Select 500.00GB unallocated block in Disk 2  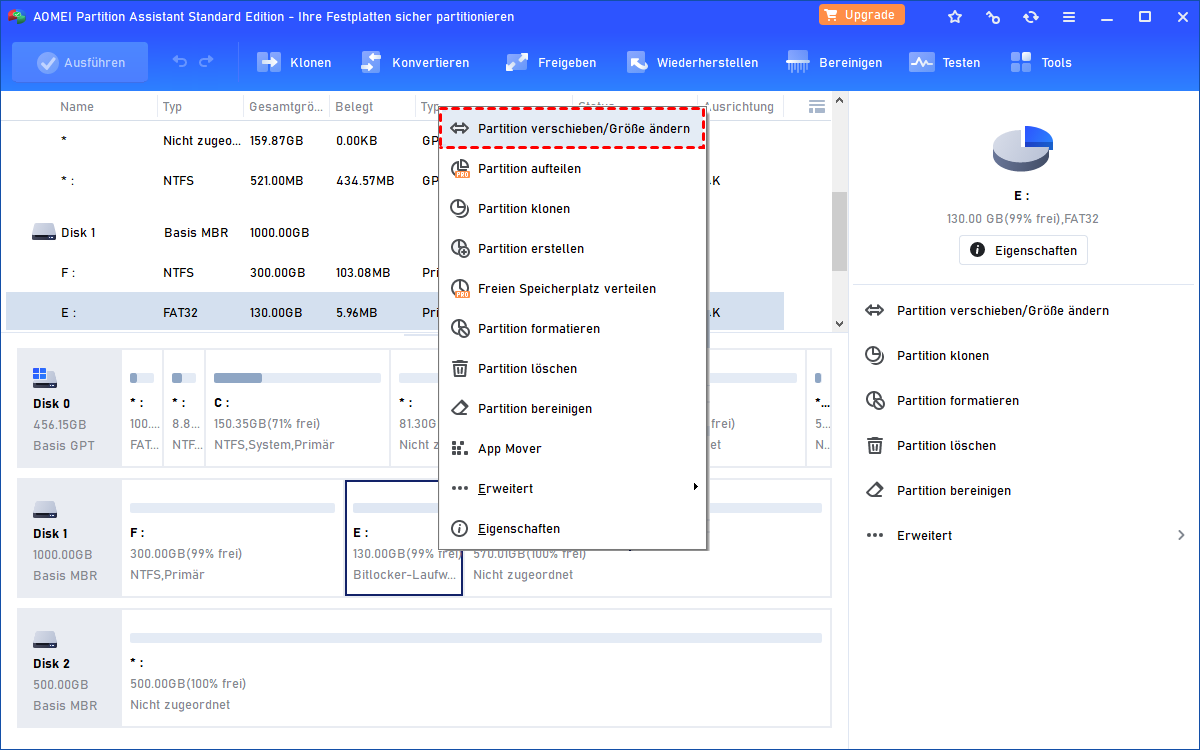pyautogui.click(x=476, y=668)
